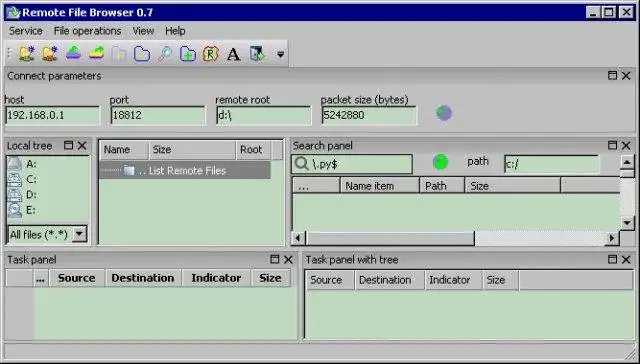640x364 pixels.
Task: Click the search path field showing c:/
Action: (551, 164)
